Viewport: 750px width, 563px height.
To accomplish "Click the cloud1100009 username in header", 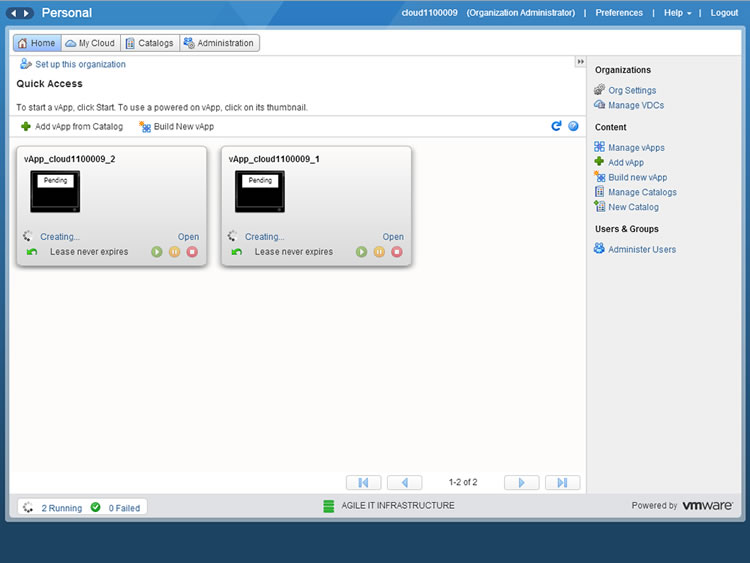I will [430, 13].
